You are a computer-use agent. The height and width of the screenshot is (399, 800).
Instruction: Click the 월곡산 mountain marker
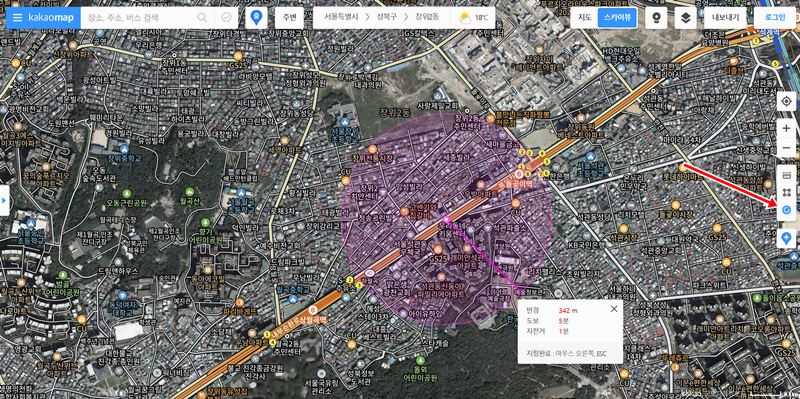191,192
